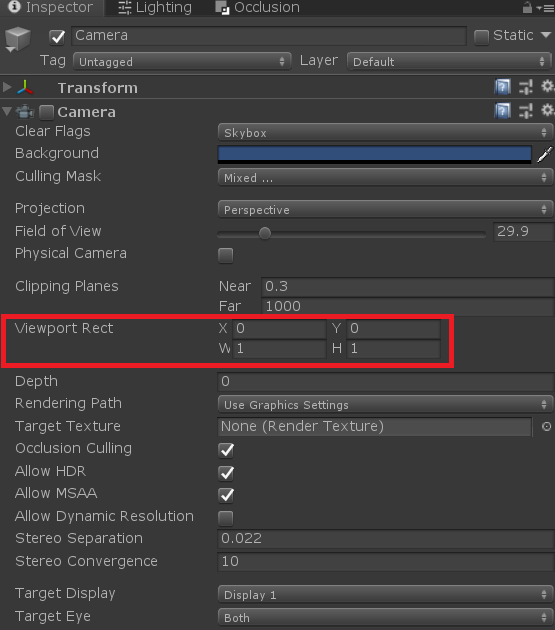
Task: Toggle the Physical Camera checkbox
Action: [225, 255]
